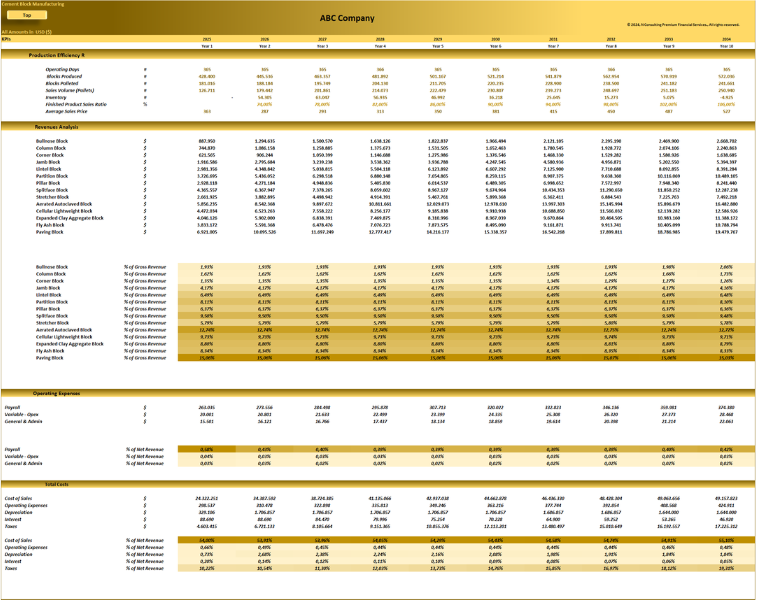Select Year 1 Payroll % of Net Revenue cell
Image resolution: width=759 pixels, height=600 pixels.
coord(207,450)
